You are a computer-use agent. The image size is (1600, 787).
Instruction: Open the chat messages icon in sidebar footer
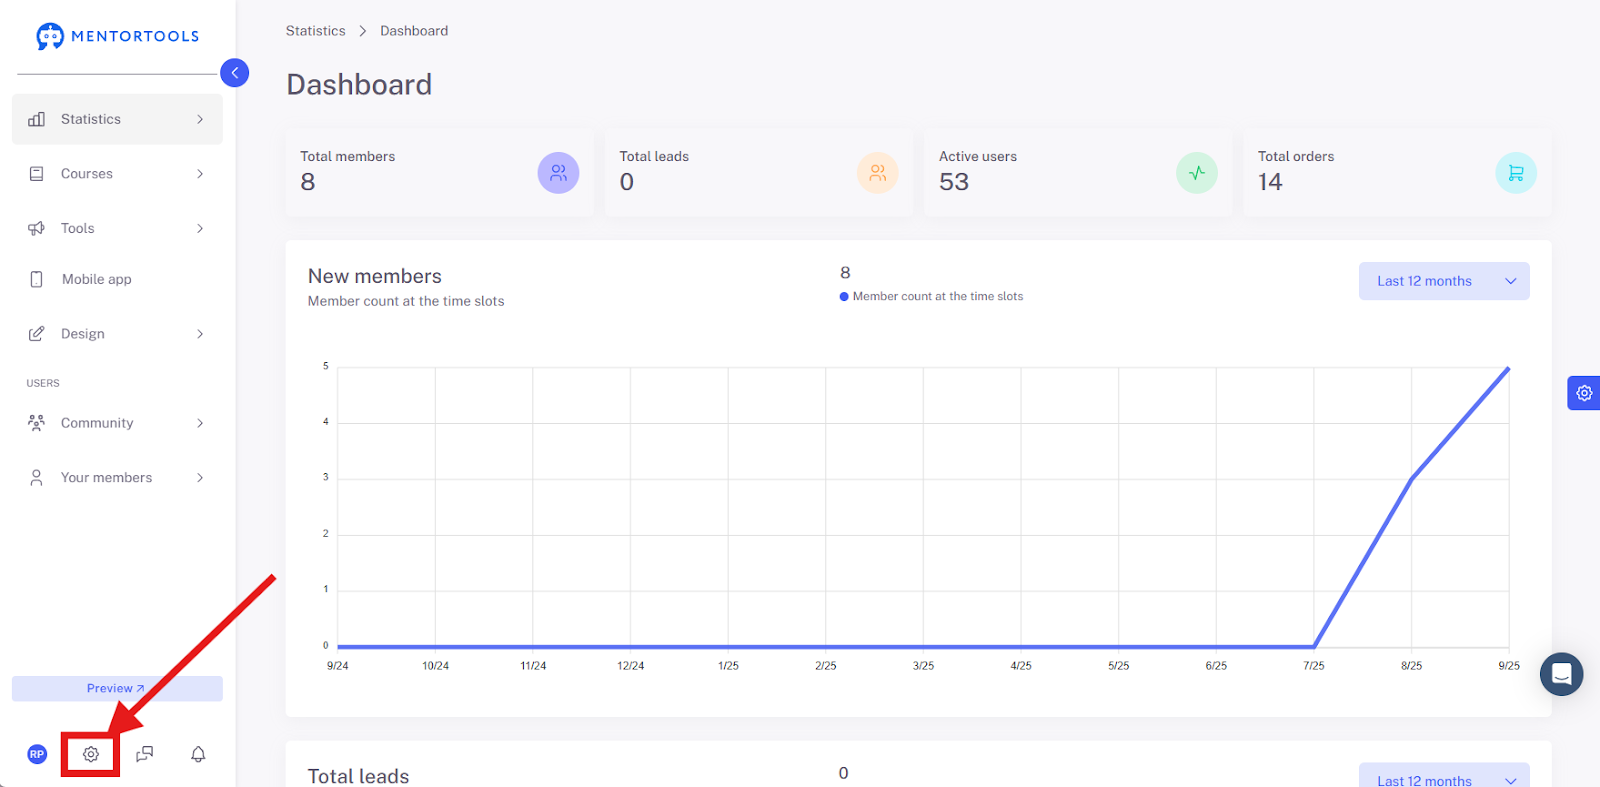(x=145, y=754)
